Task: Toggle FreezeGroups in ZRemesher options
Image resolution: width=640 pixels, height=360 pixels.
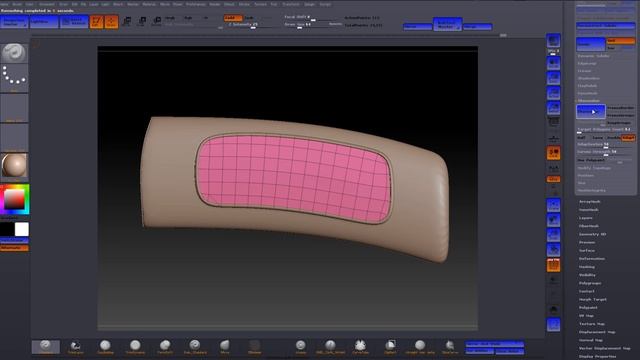Action: [x=620, y=115]
